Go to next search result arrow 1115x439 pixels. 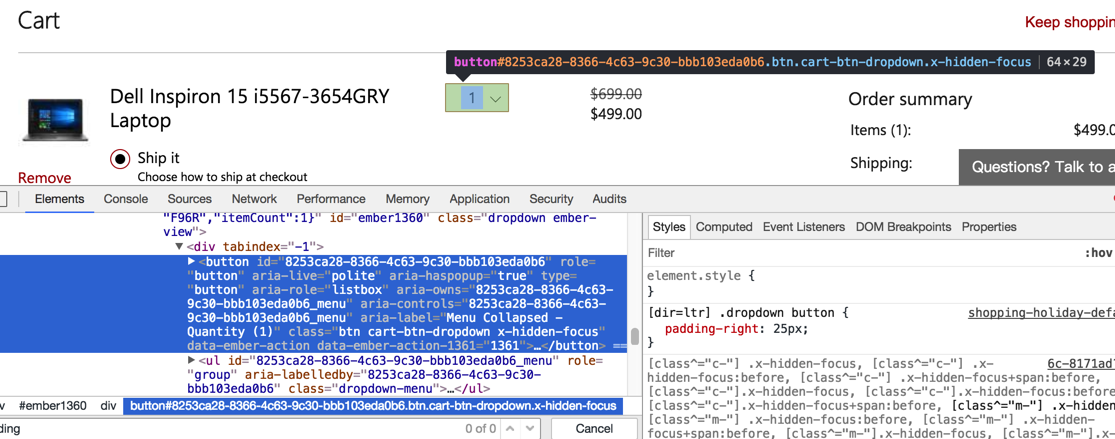tap(530, 429)
